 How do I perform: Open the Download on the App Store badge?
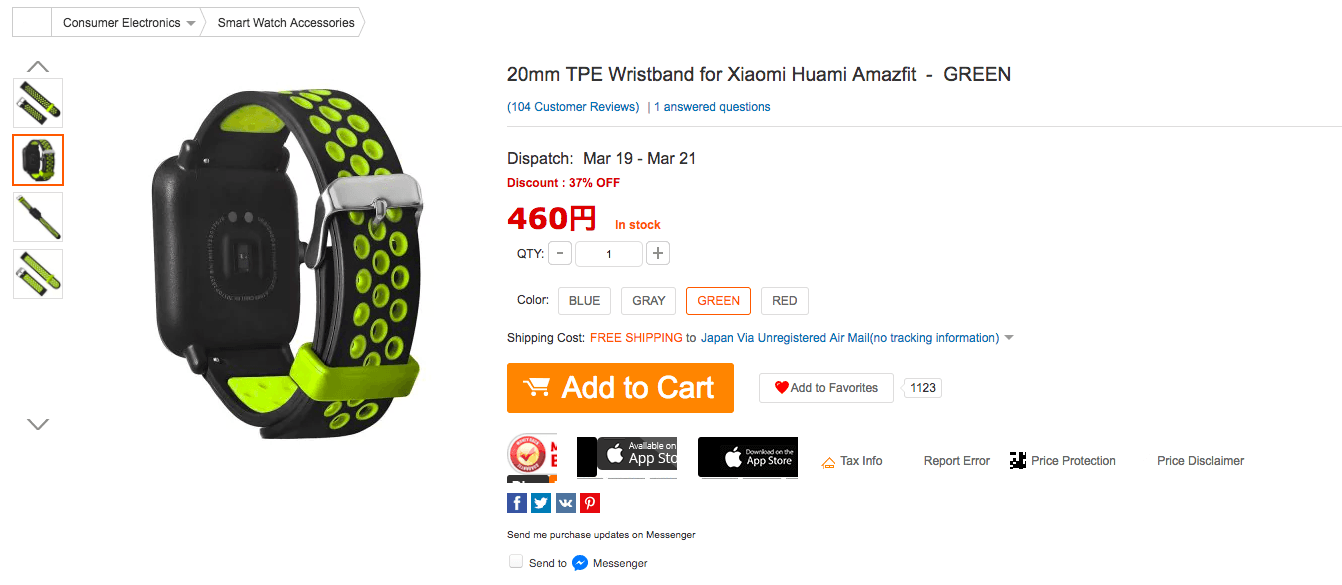747,457
